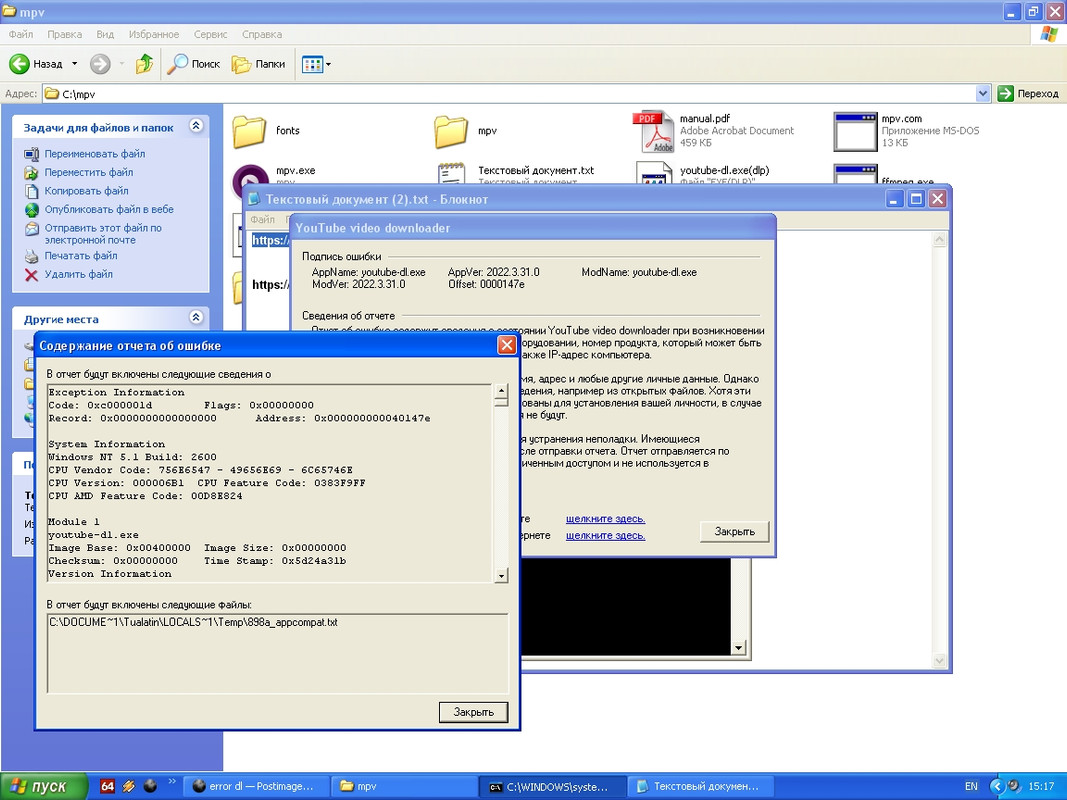Click Удалить файл task link

79,273
